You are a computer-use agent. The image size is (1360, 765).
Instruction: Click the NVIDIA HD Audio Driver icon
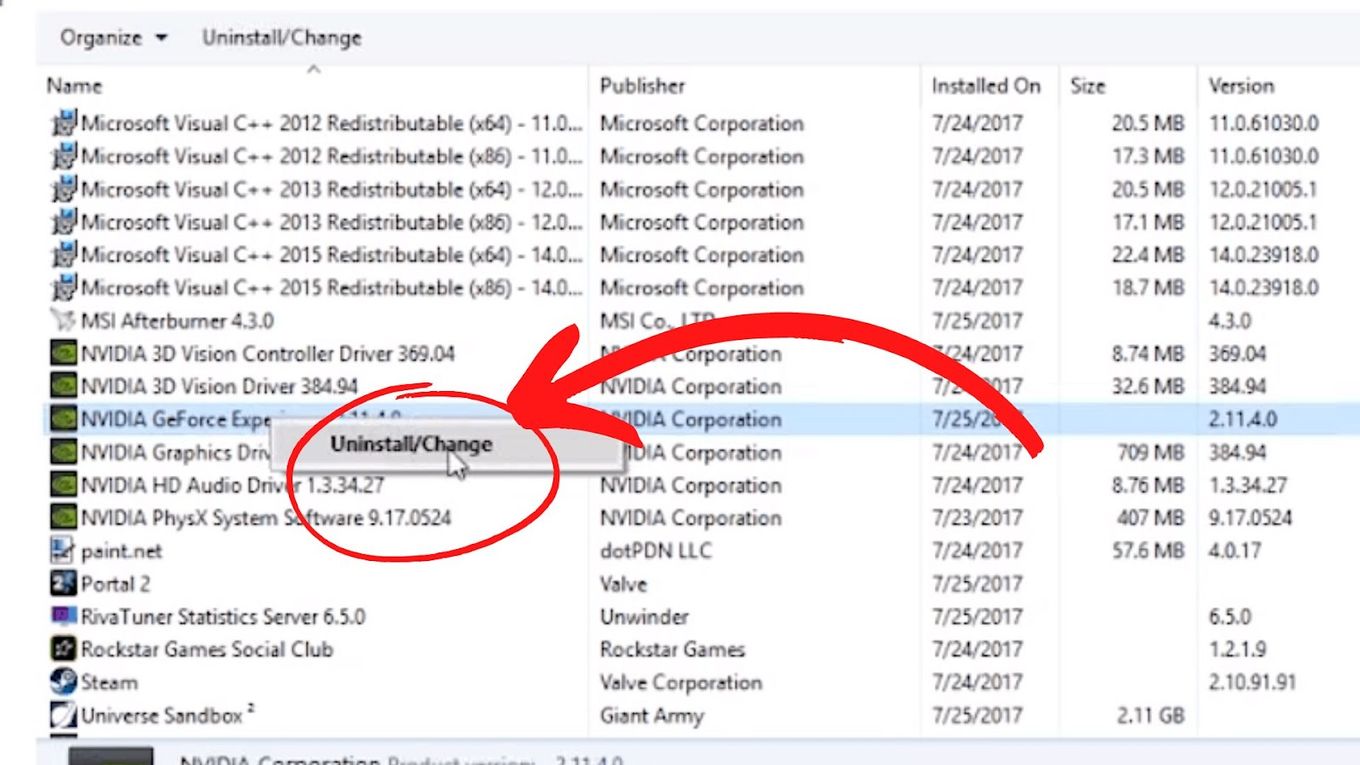64,485
